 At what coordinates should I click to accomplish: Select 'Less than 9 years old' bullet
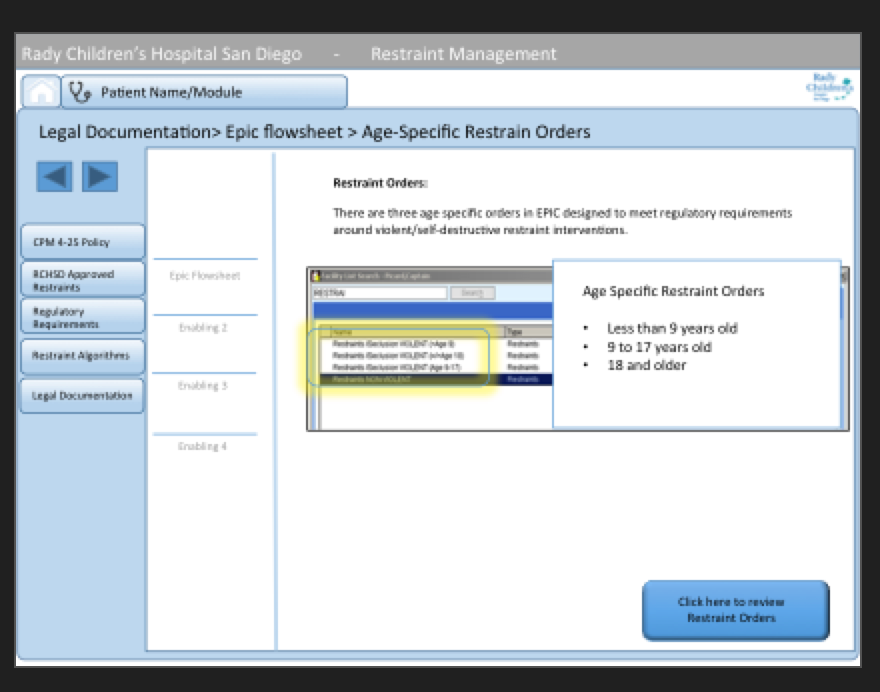672,328
